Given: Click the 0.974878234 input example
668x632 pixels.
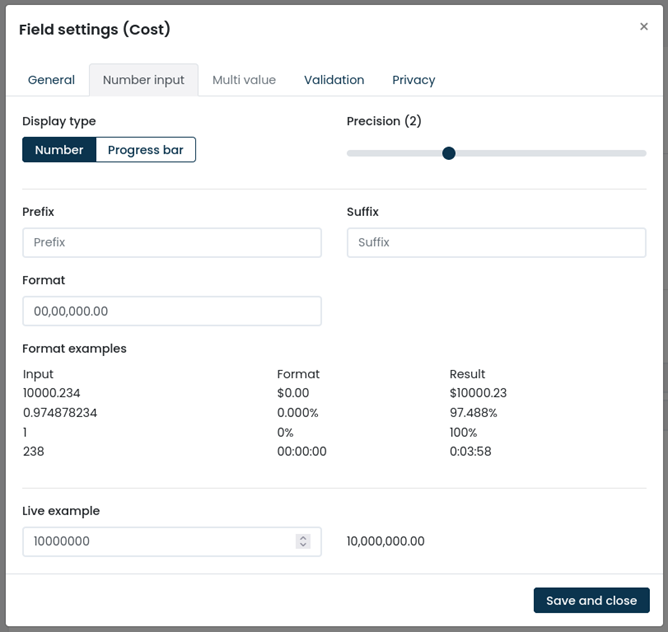Looking at the screenshot, I should 60,413.
